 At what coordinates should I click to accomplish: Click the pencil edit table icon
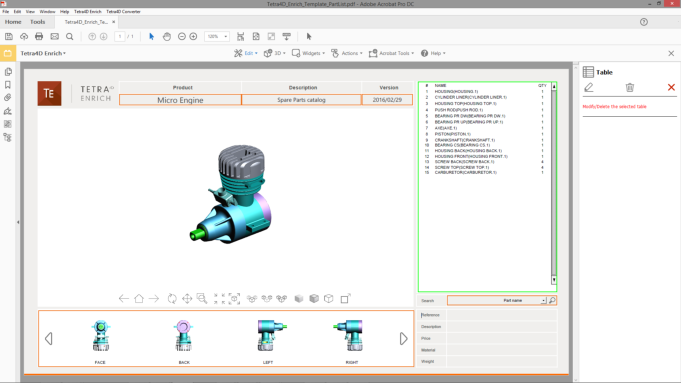coord(588,88)
